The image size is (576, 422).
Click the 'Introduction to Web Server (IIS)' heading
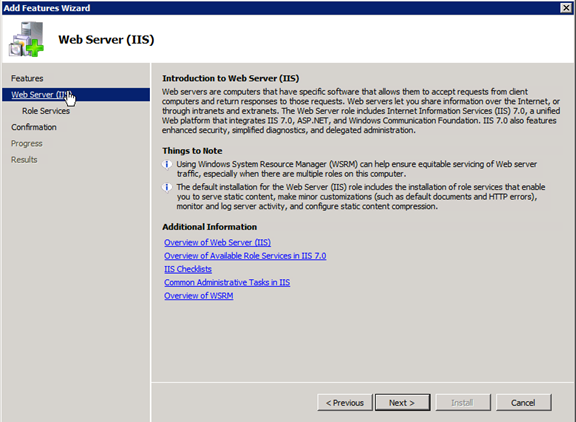pos(231,78)
